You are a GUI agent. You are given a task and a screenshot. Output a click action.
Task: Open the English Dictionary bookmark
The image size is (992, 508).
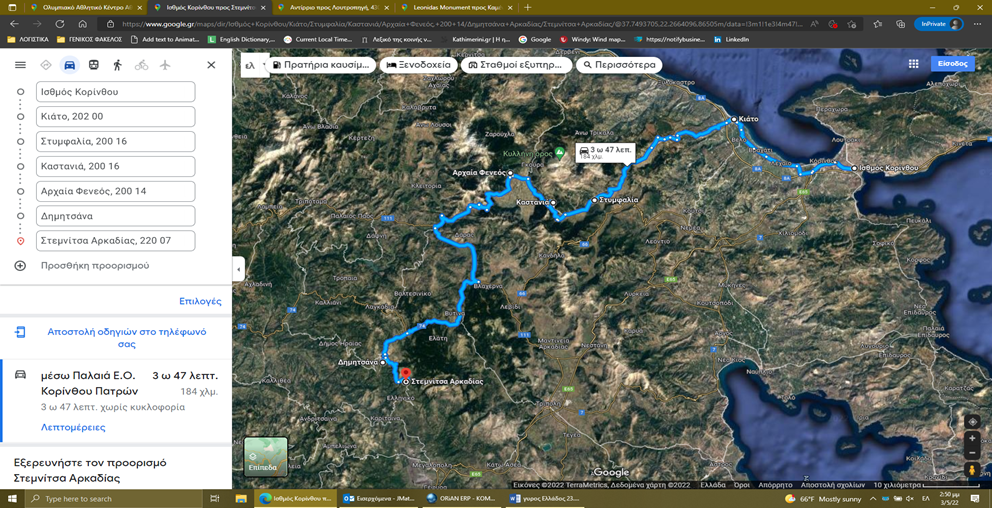click(x=242, y=39)
